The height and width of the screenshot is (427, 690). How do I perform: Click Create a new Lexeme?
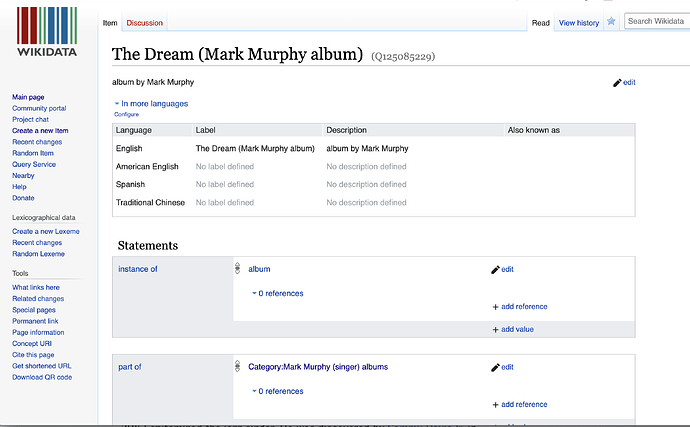click(x=46, y=231)
